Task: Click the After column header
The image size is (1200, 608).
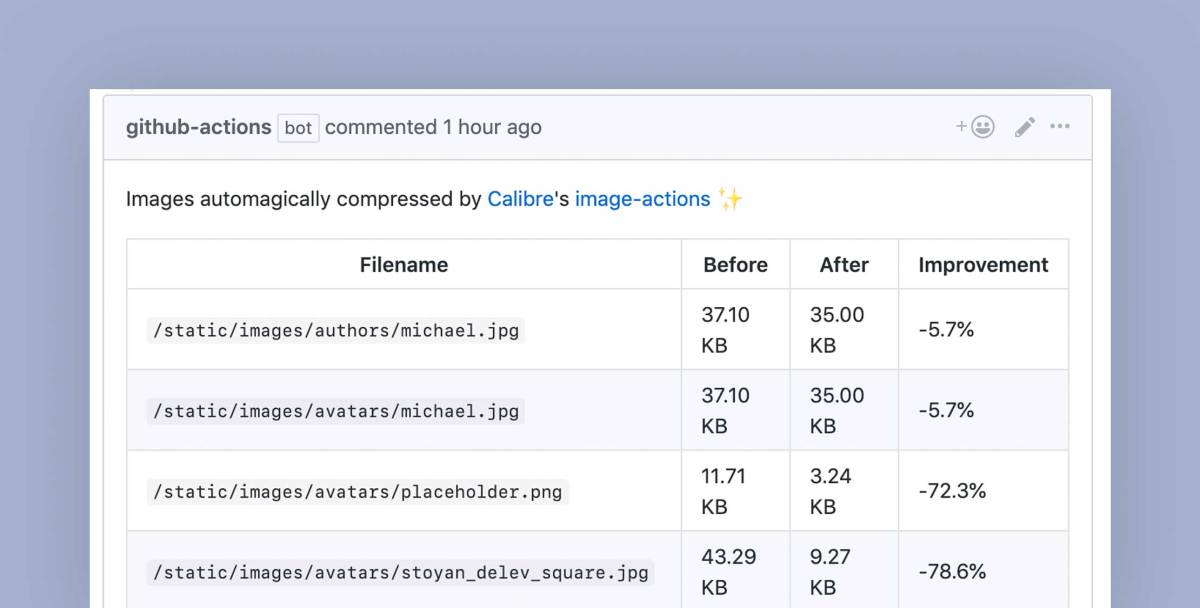Action: (843, 264)
